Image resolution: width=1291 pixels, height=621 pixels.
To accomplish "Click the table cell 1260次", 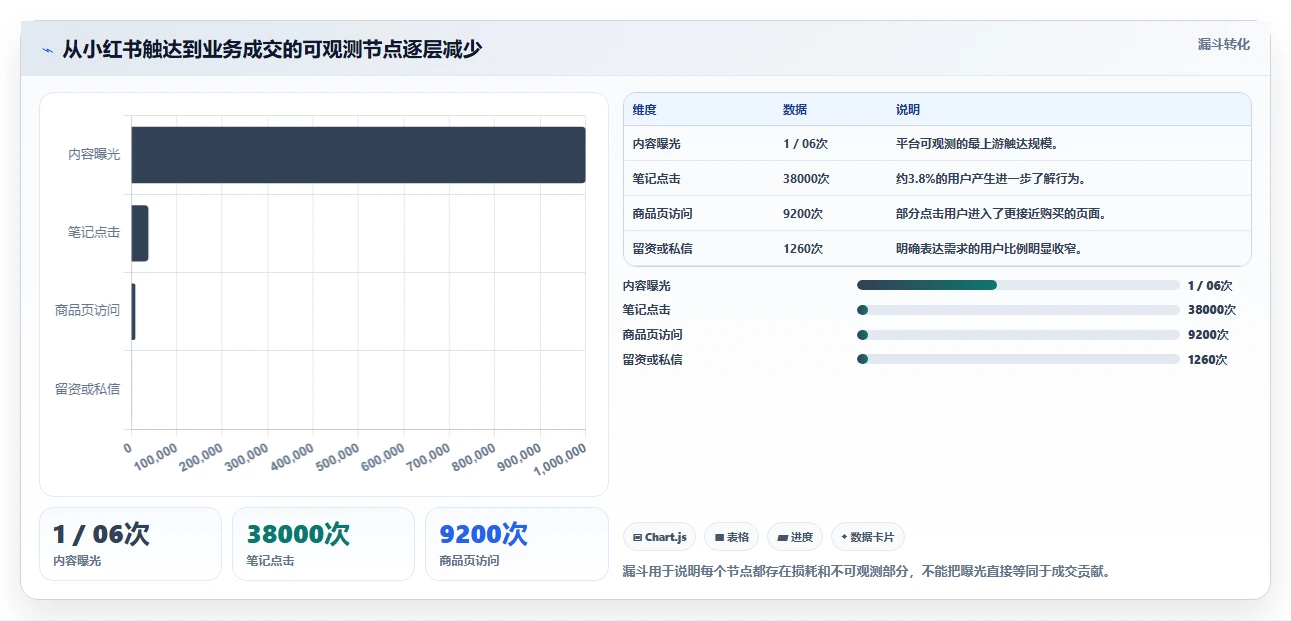I will [803, 249].
